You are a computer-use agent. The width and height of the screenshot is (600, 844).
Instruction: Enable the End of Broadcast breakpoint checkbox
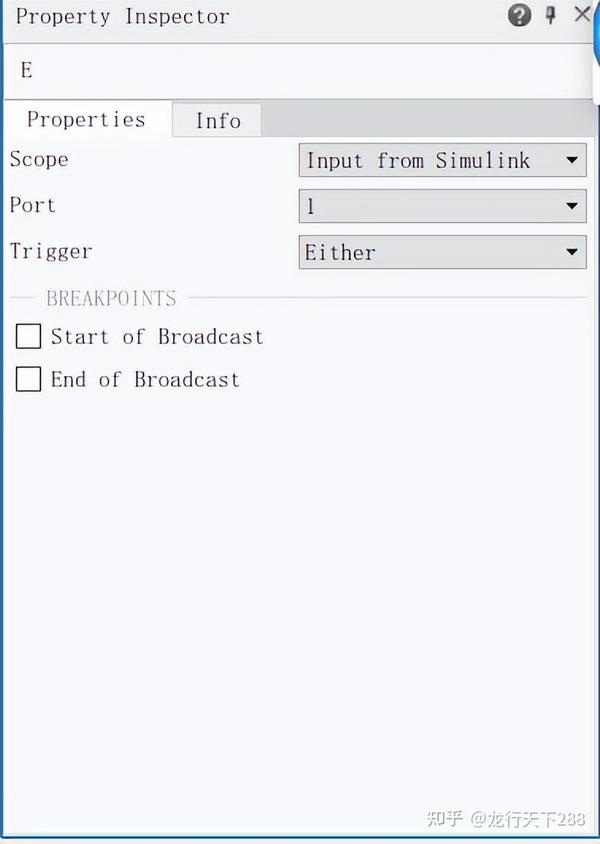29,379
